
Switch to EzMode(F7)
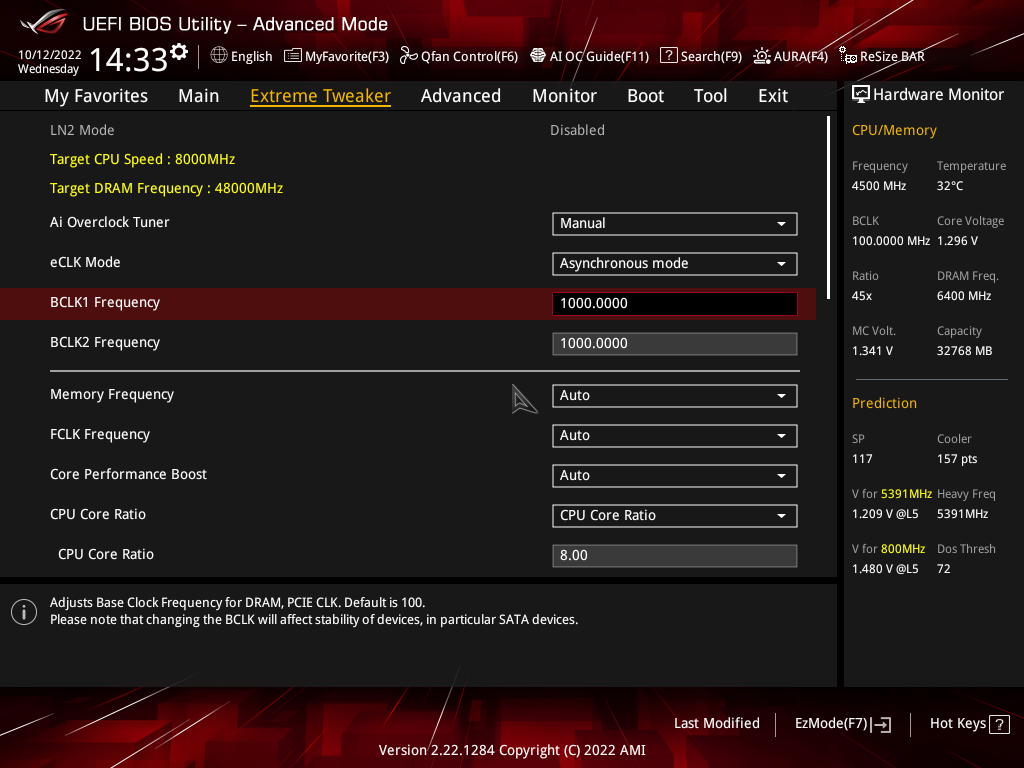pos(842,724)
